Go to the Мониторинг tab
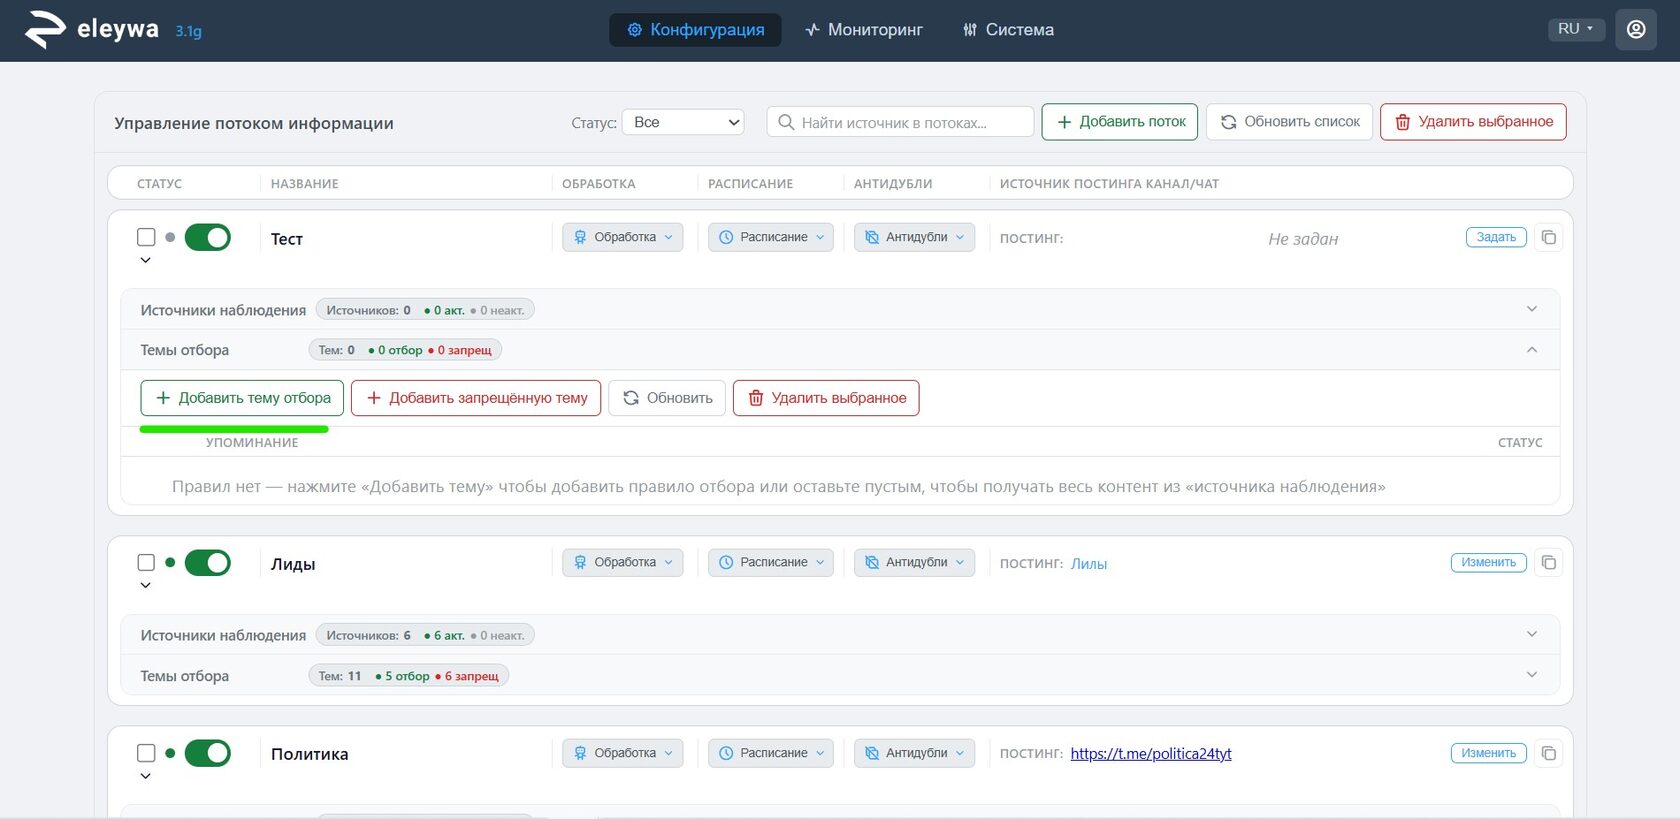Screen dimensions: 1680x819 864,30
